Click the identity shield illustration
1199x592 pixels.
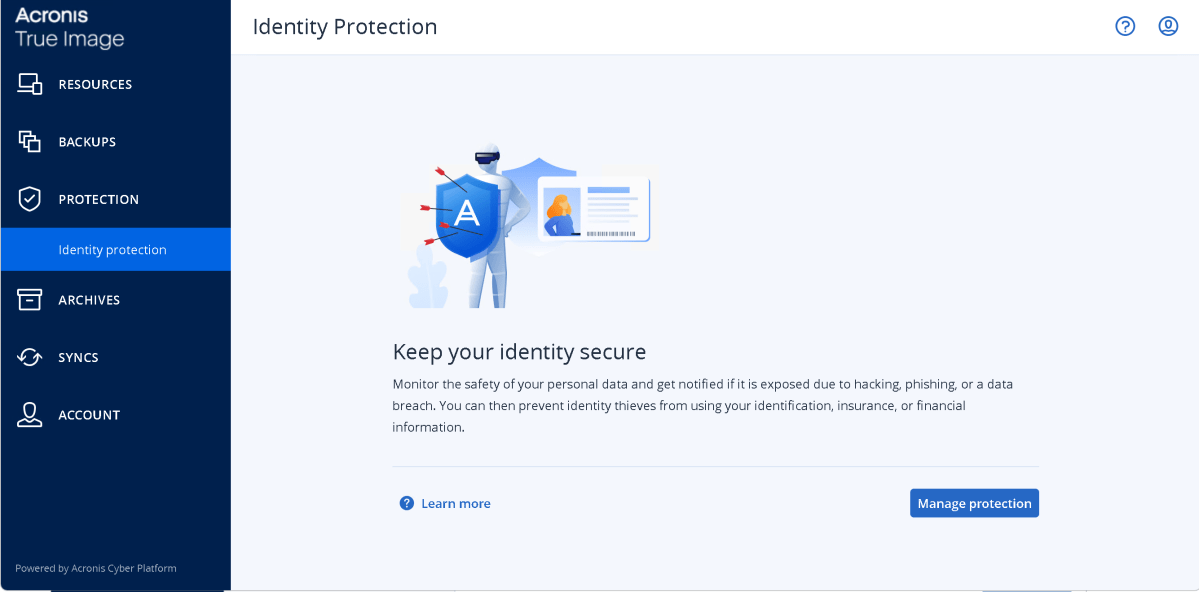[x=528, y=226]
